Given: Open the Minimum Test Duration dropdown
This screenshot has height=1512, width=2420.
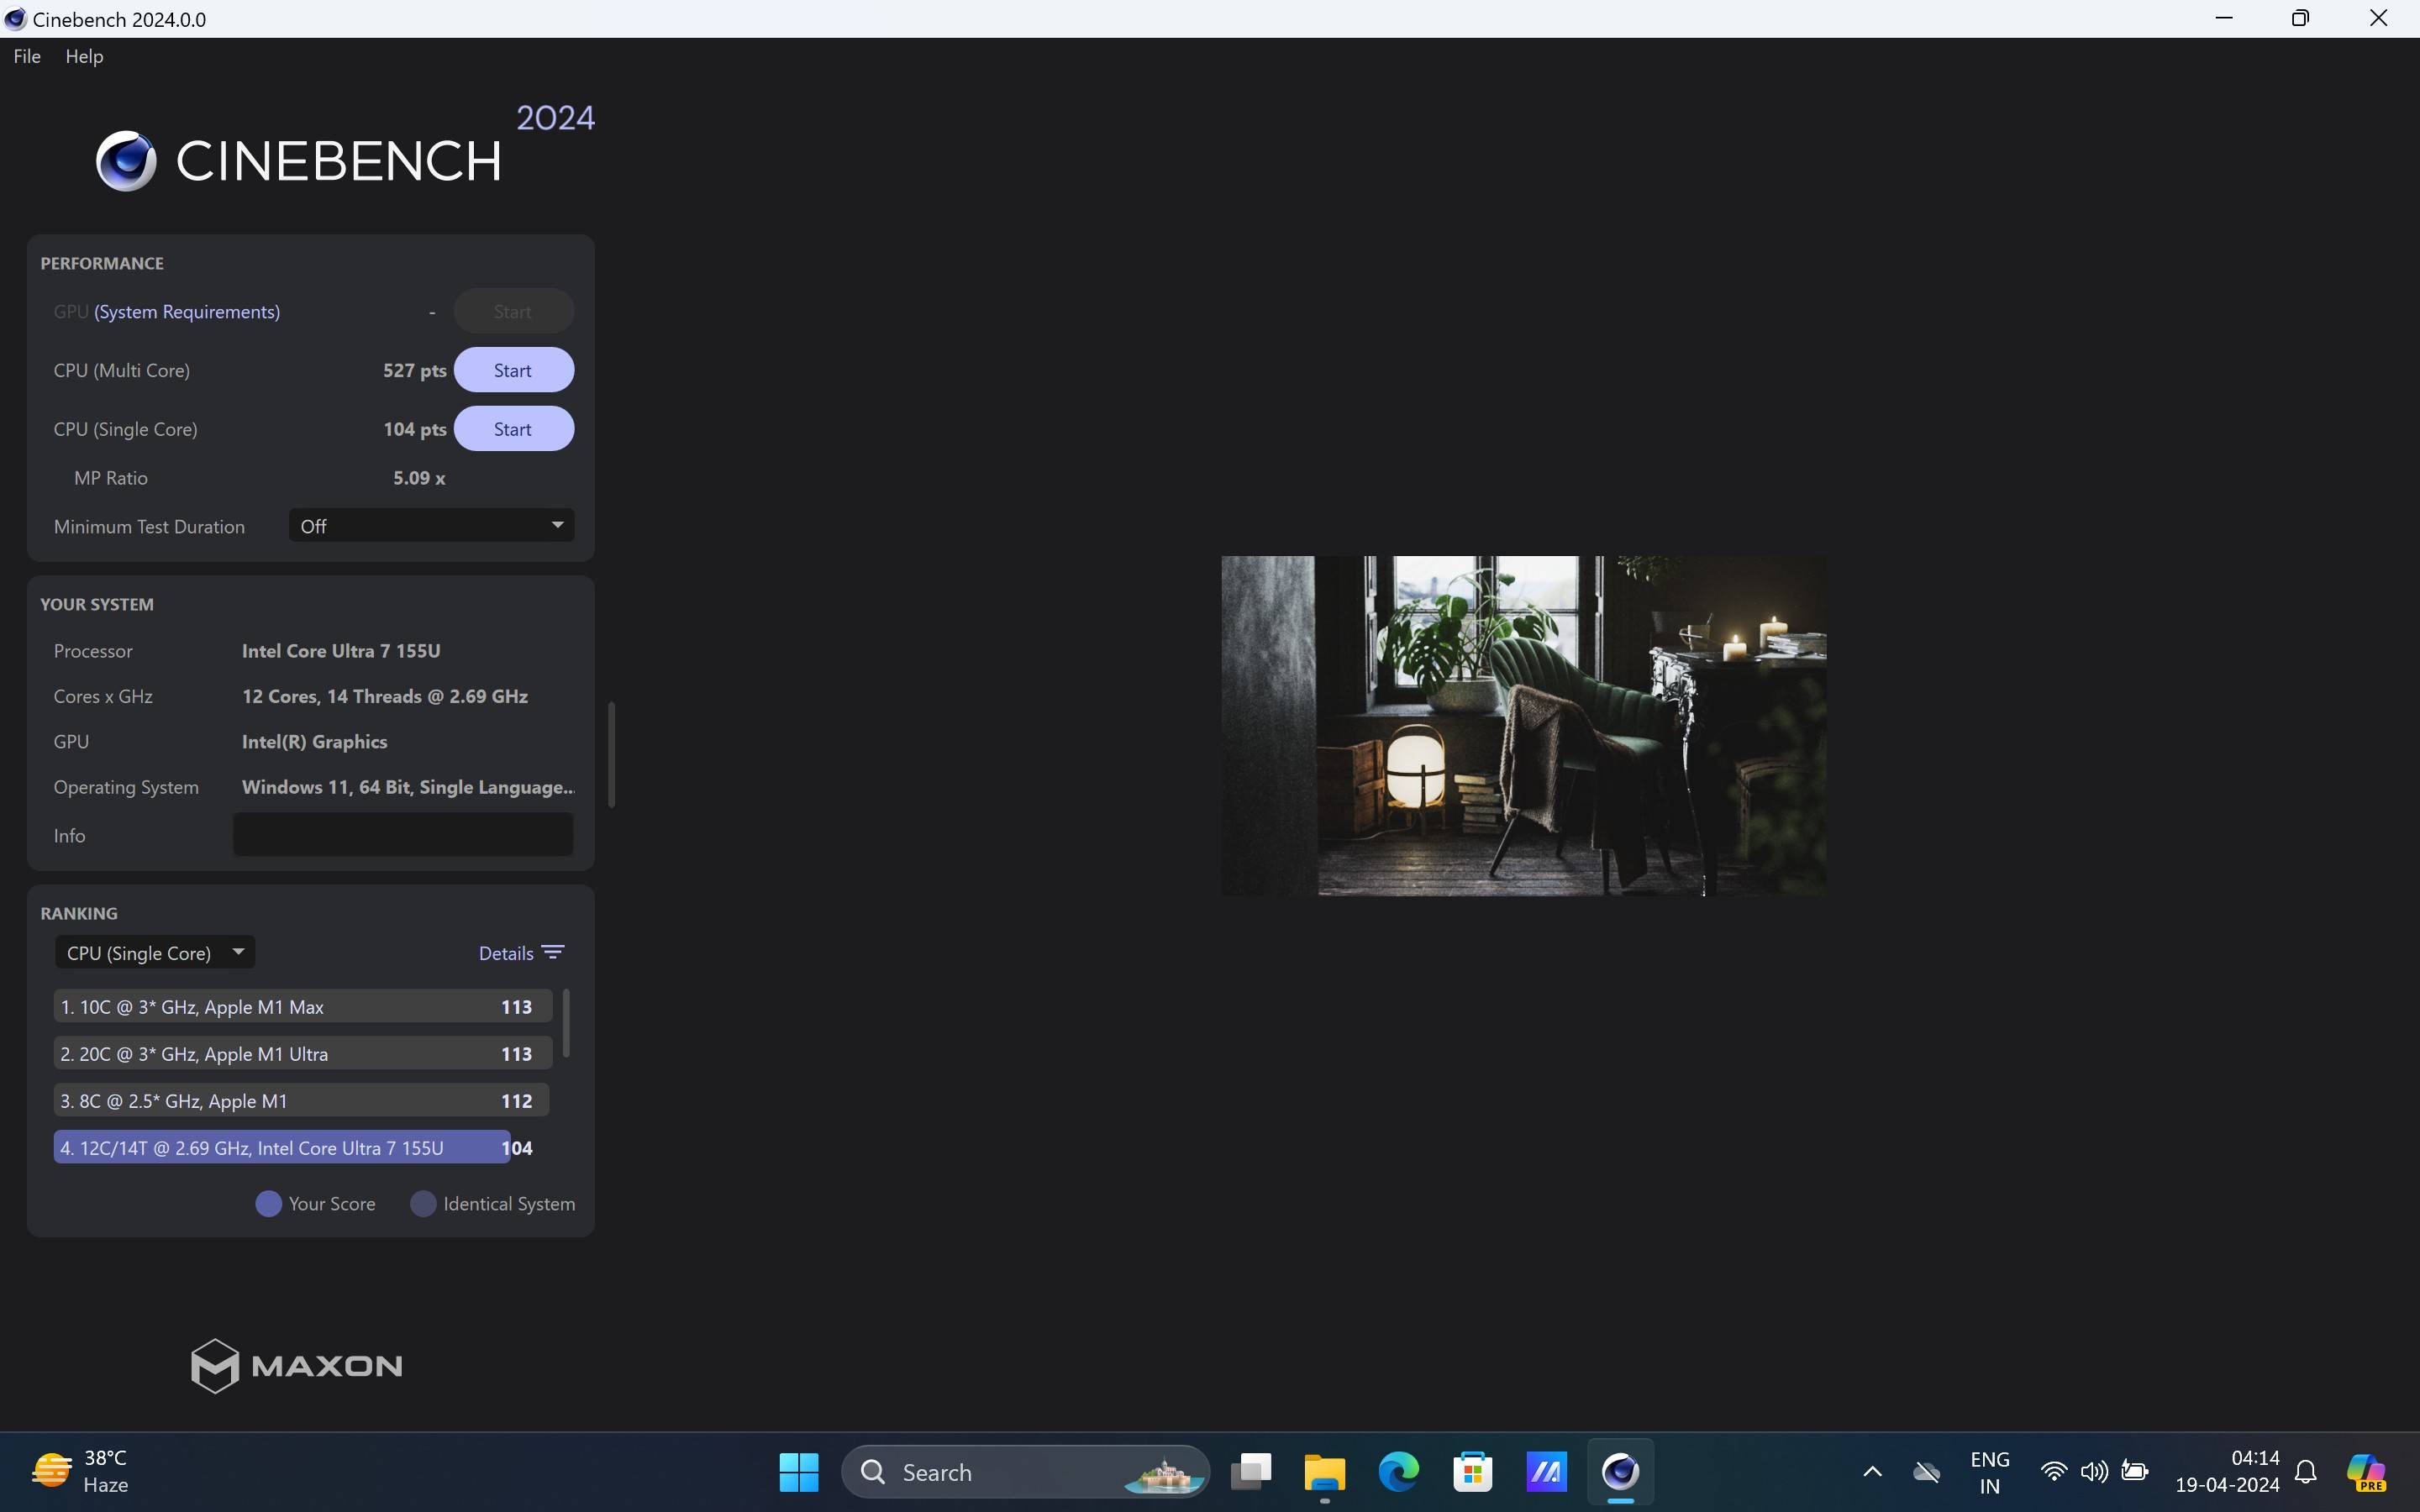Looking at the screenshot, I should pyautogui.click(x=431, y=526).
